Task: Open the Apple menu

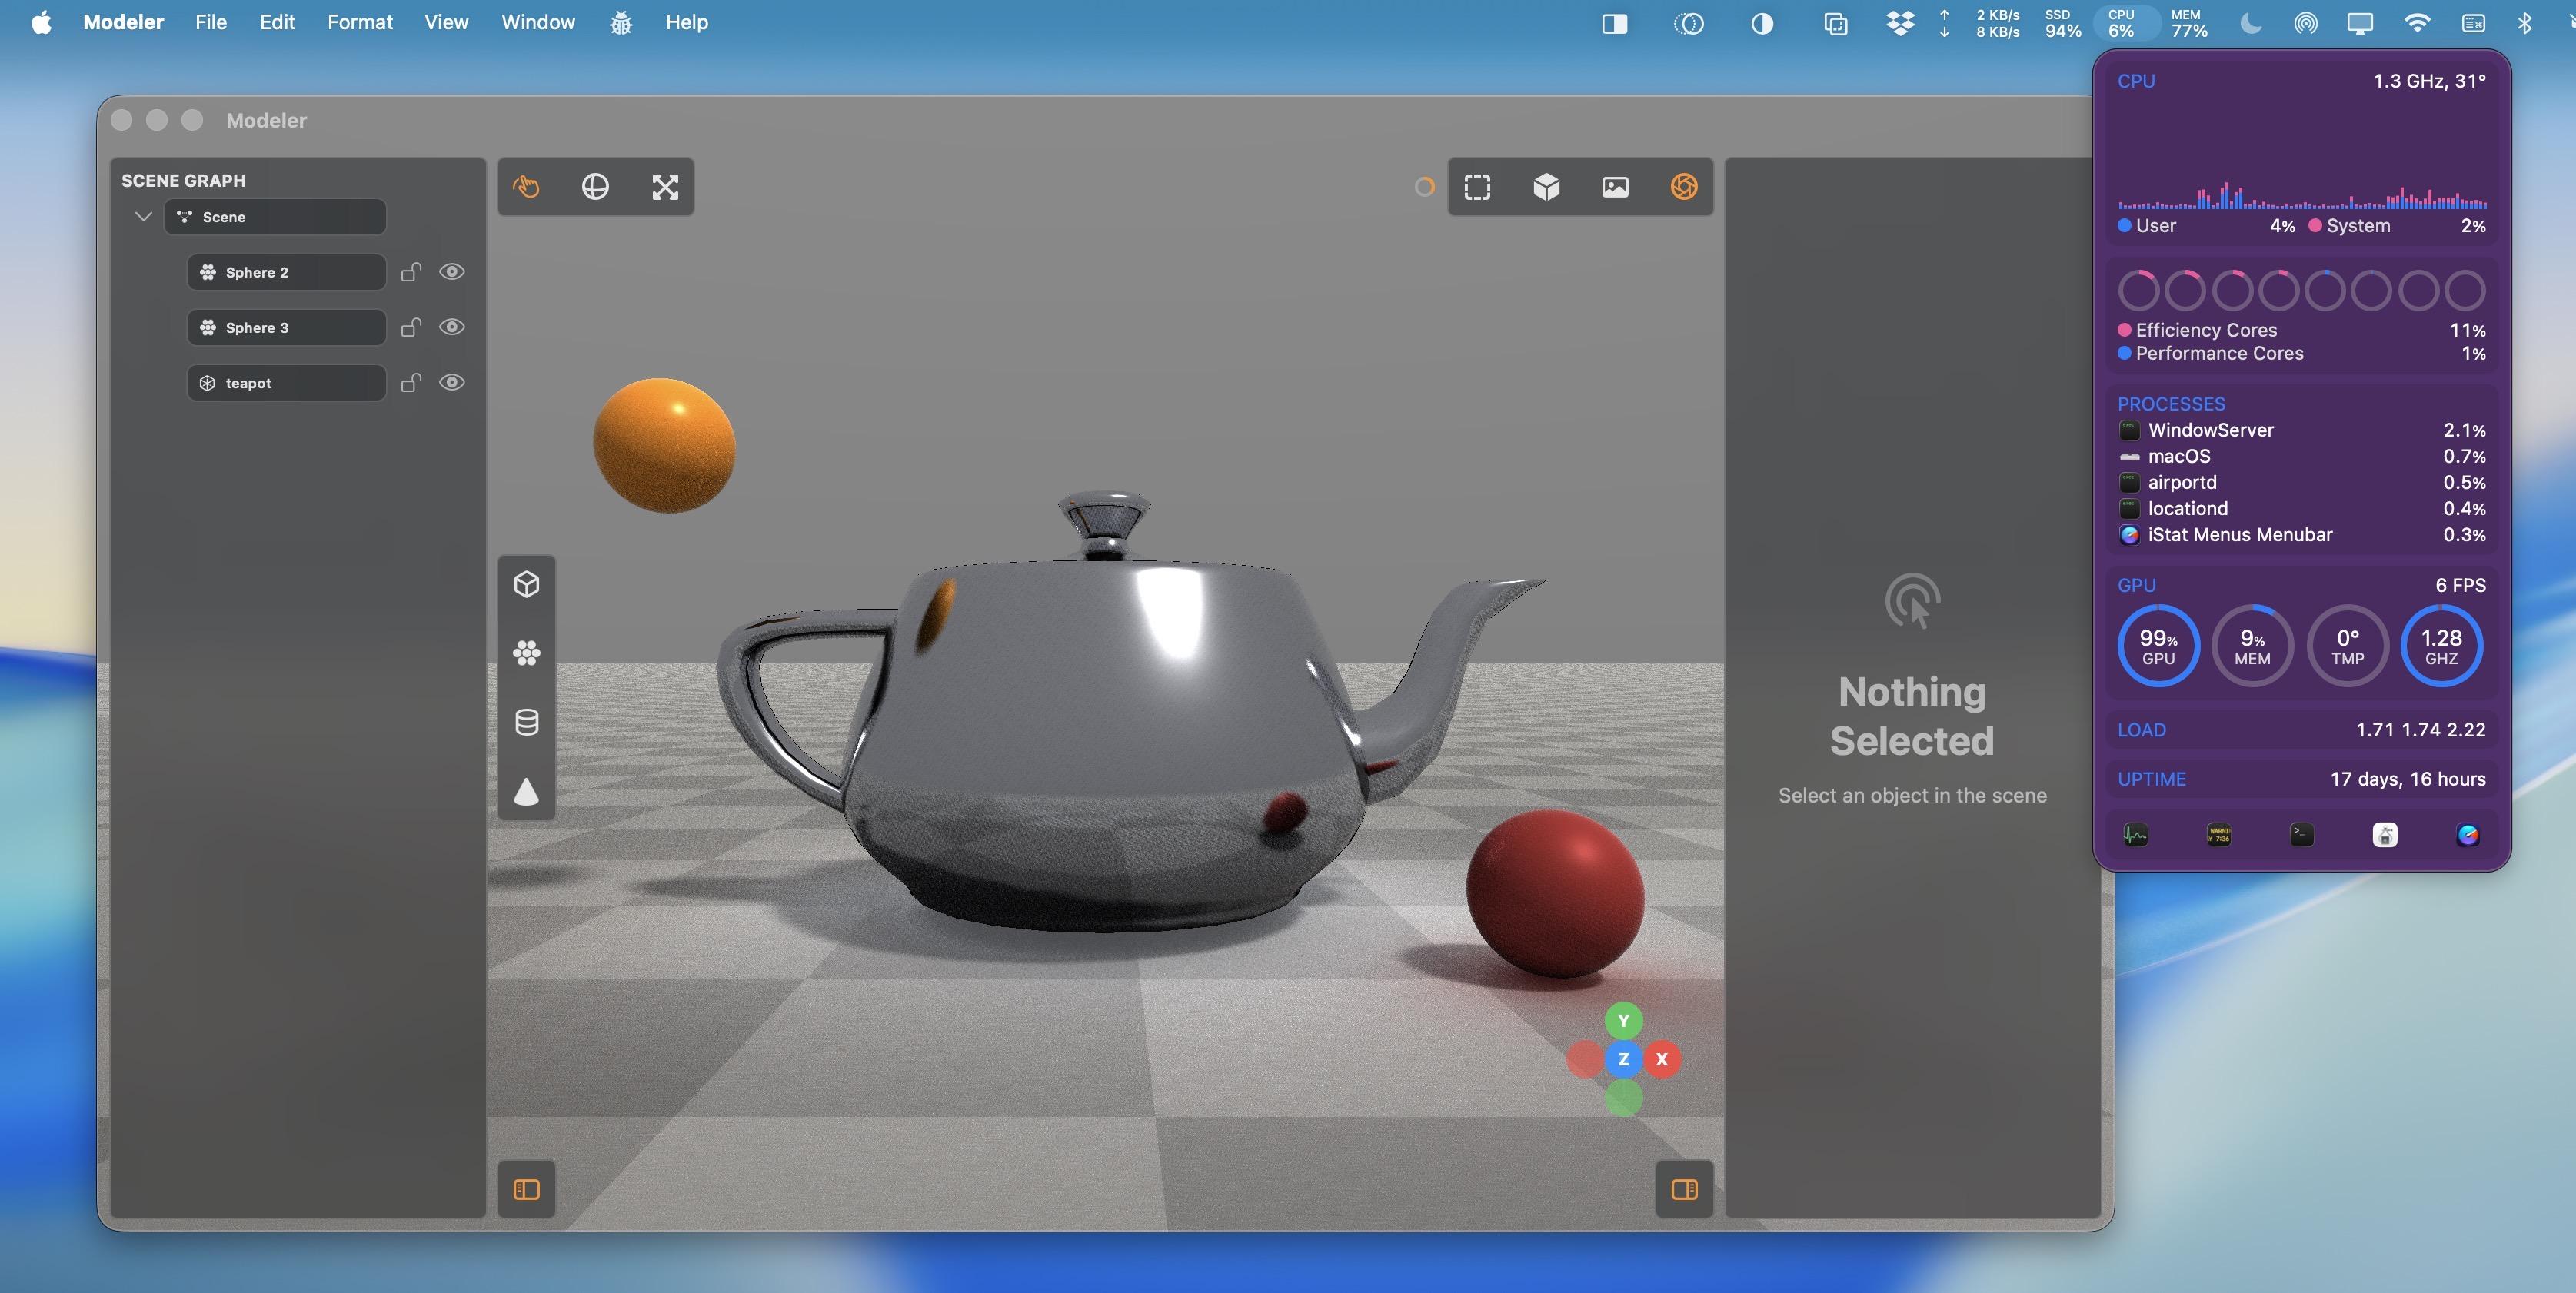Action: click(42, 22)
